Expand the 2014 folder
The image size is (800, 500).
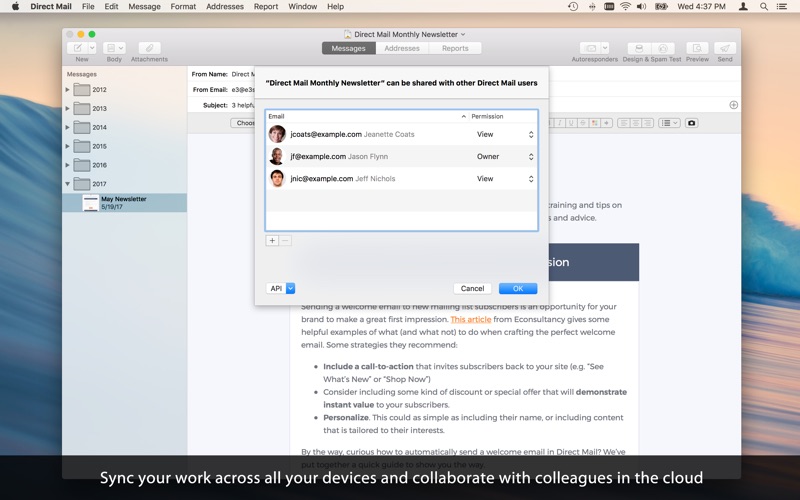coord(67,128)
